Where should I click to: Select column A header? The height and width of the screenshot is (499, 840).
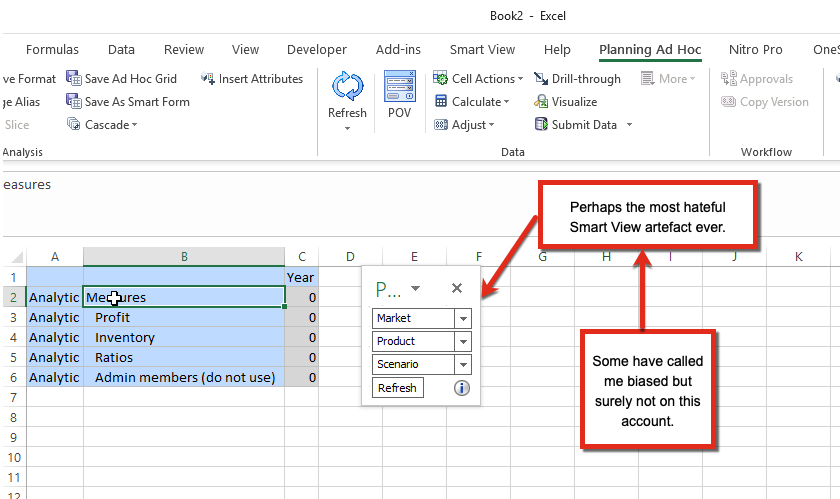click(x=55, y=257)
